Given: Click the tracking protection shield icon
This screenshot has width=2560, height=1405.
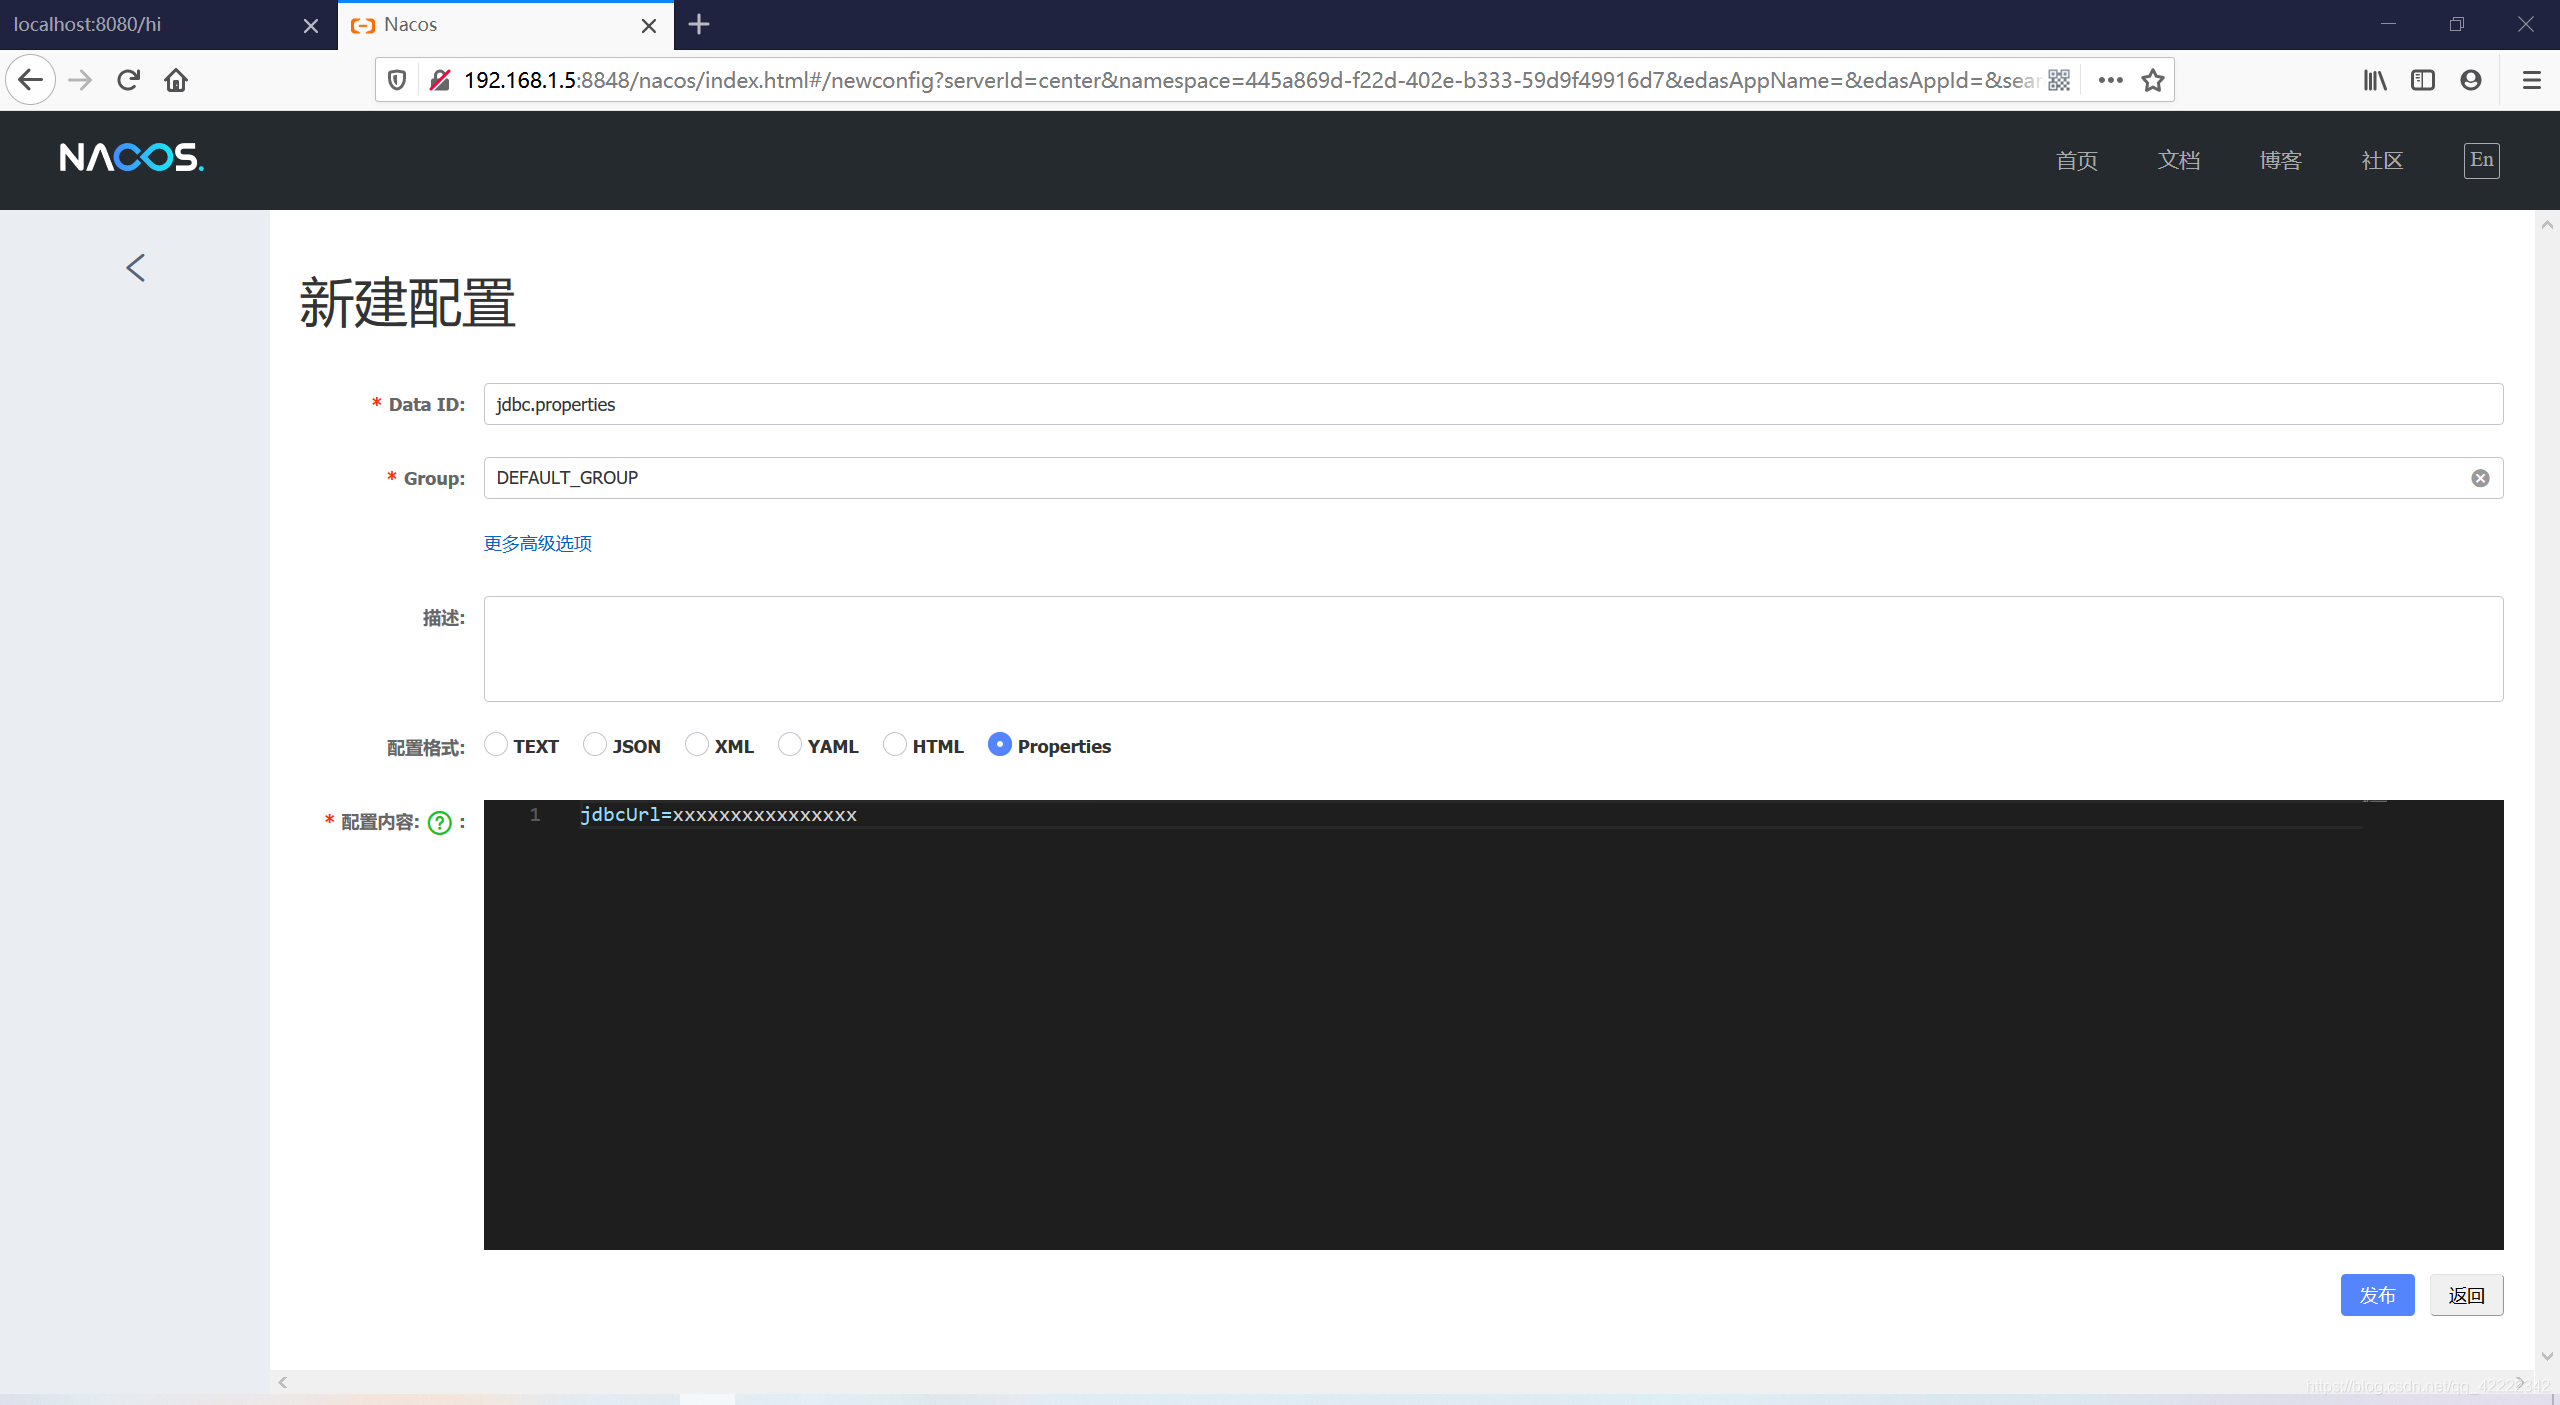Looking at the screenshot, I should [397, 80].
